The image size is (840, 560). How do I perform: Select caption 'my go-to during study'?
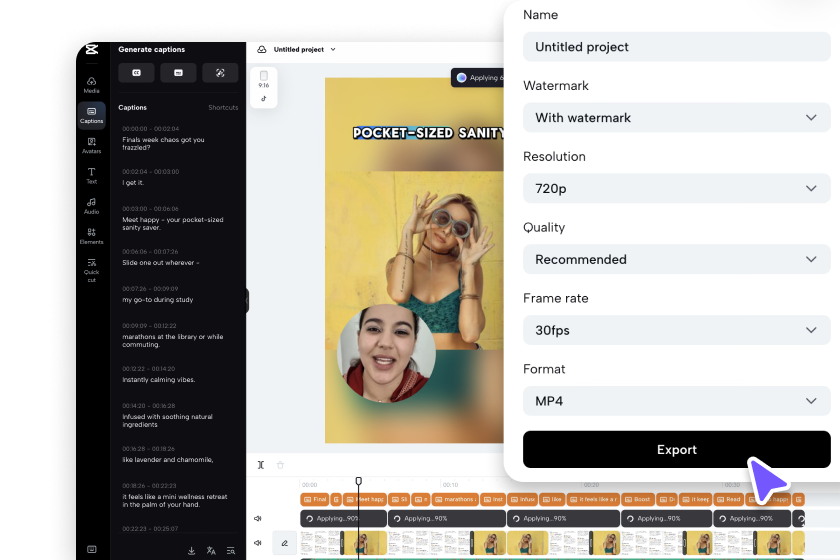pyautogui.click(x=158, y=300)
